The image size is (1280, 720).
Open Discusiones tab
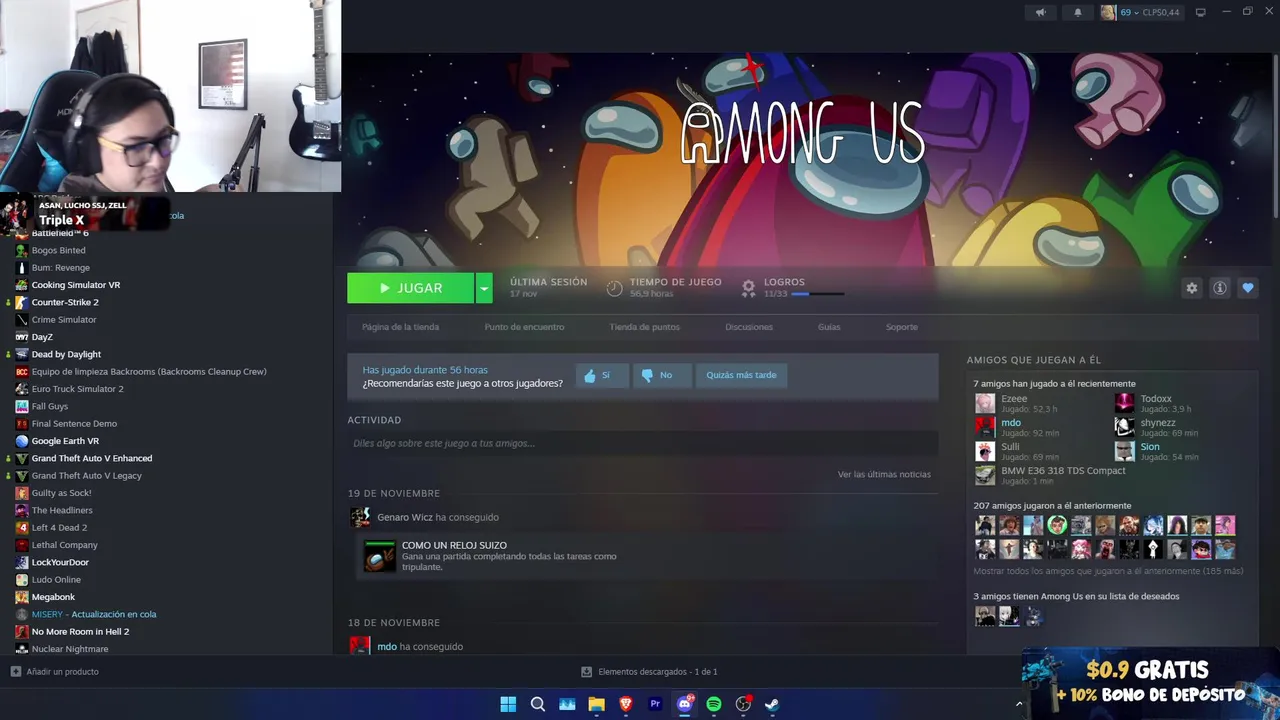pos(749,327)
